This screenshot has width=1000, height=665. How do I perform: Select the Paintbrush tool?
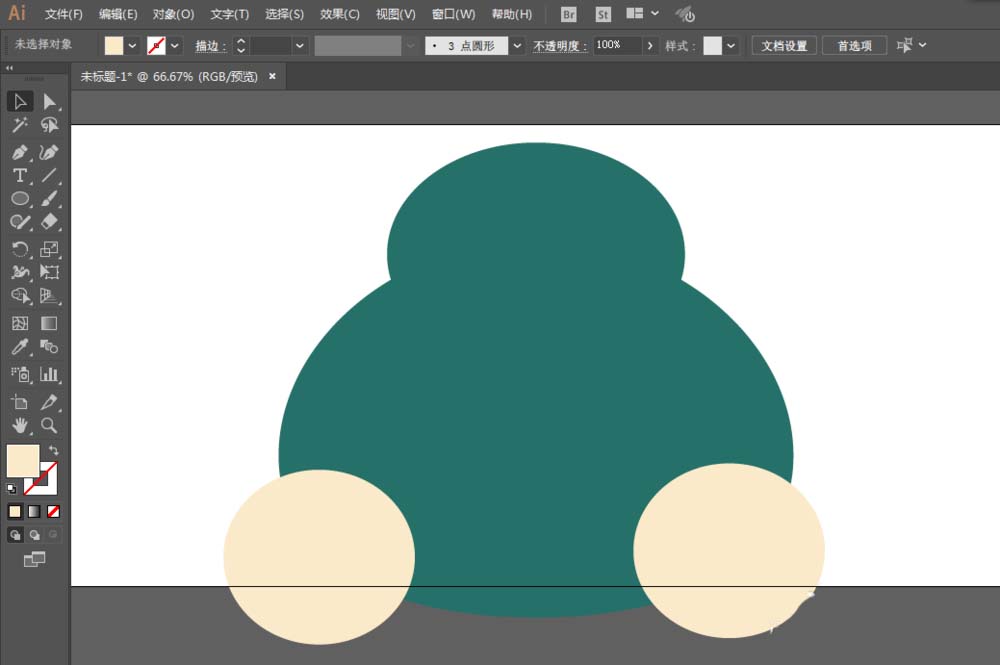(x=49, y=198)
